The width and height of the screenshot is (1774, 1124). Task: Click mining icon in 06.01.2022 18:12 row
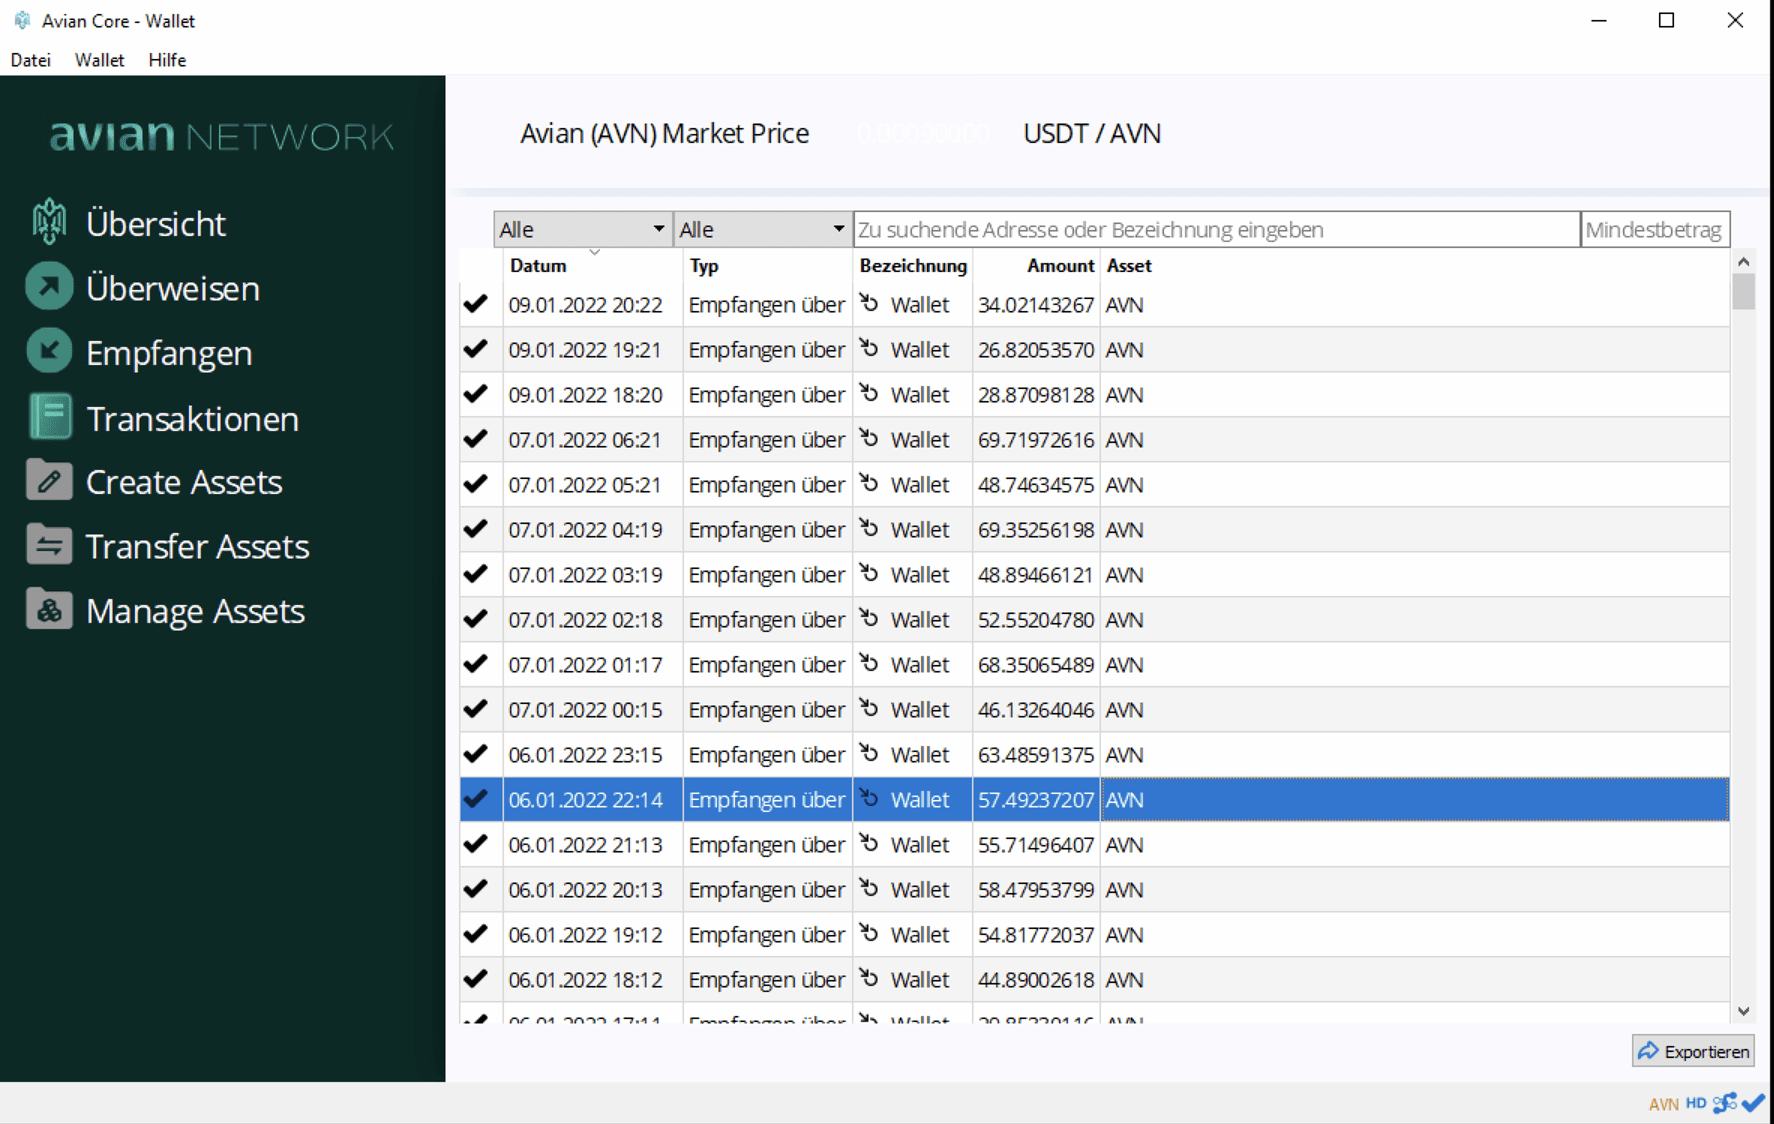coord(869,979)
